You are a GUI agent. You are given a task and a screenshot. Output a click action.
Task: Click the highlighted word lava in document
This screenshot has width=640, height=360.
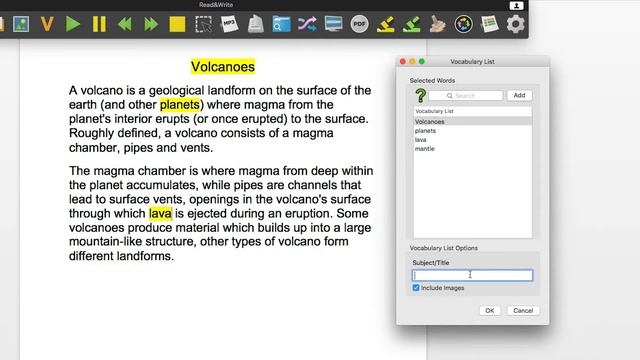160,213
